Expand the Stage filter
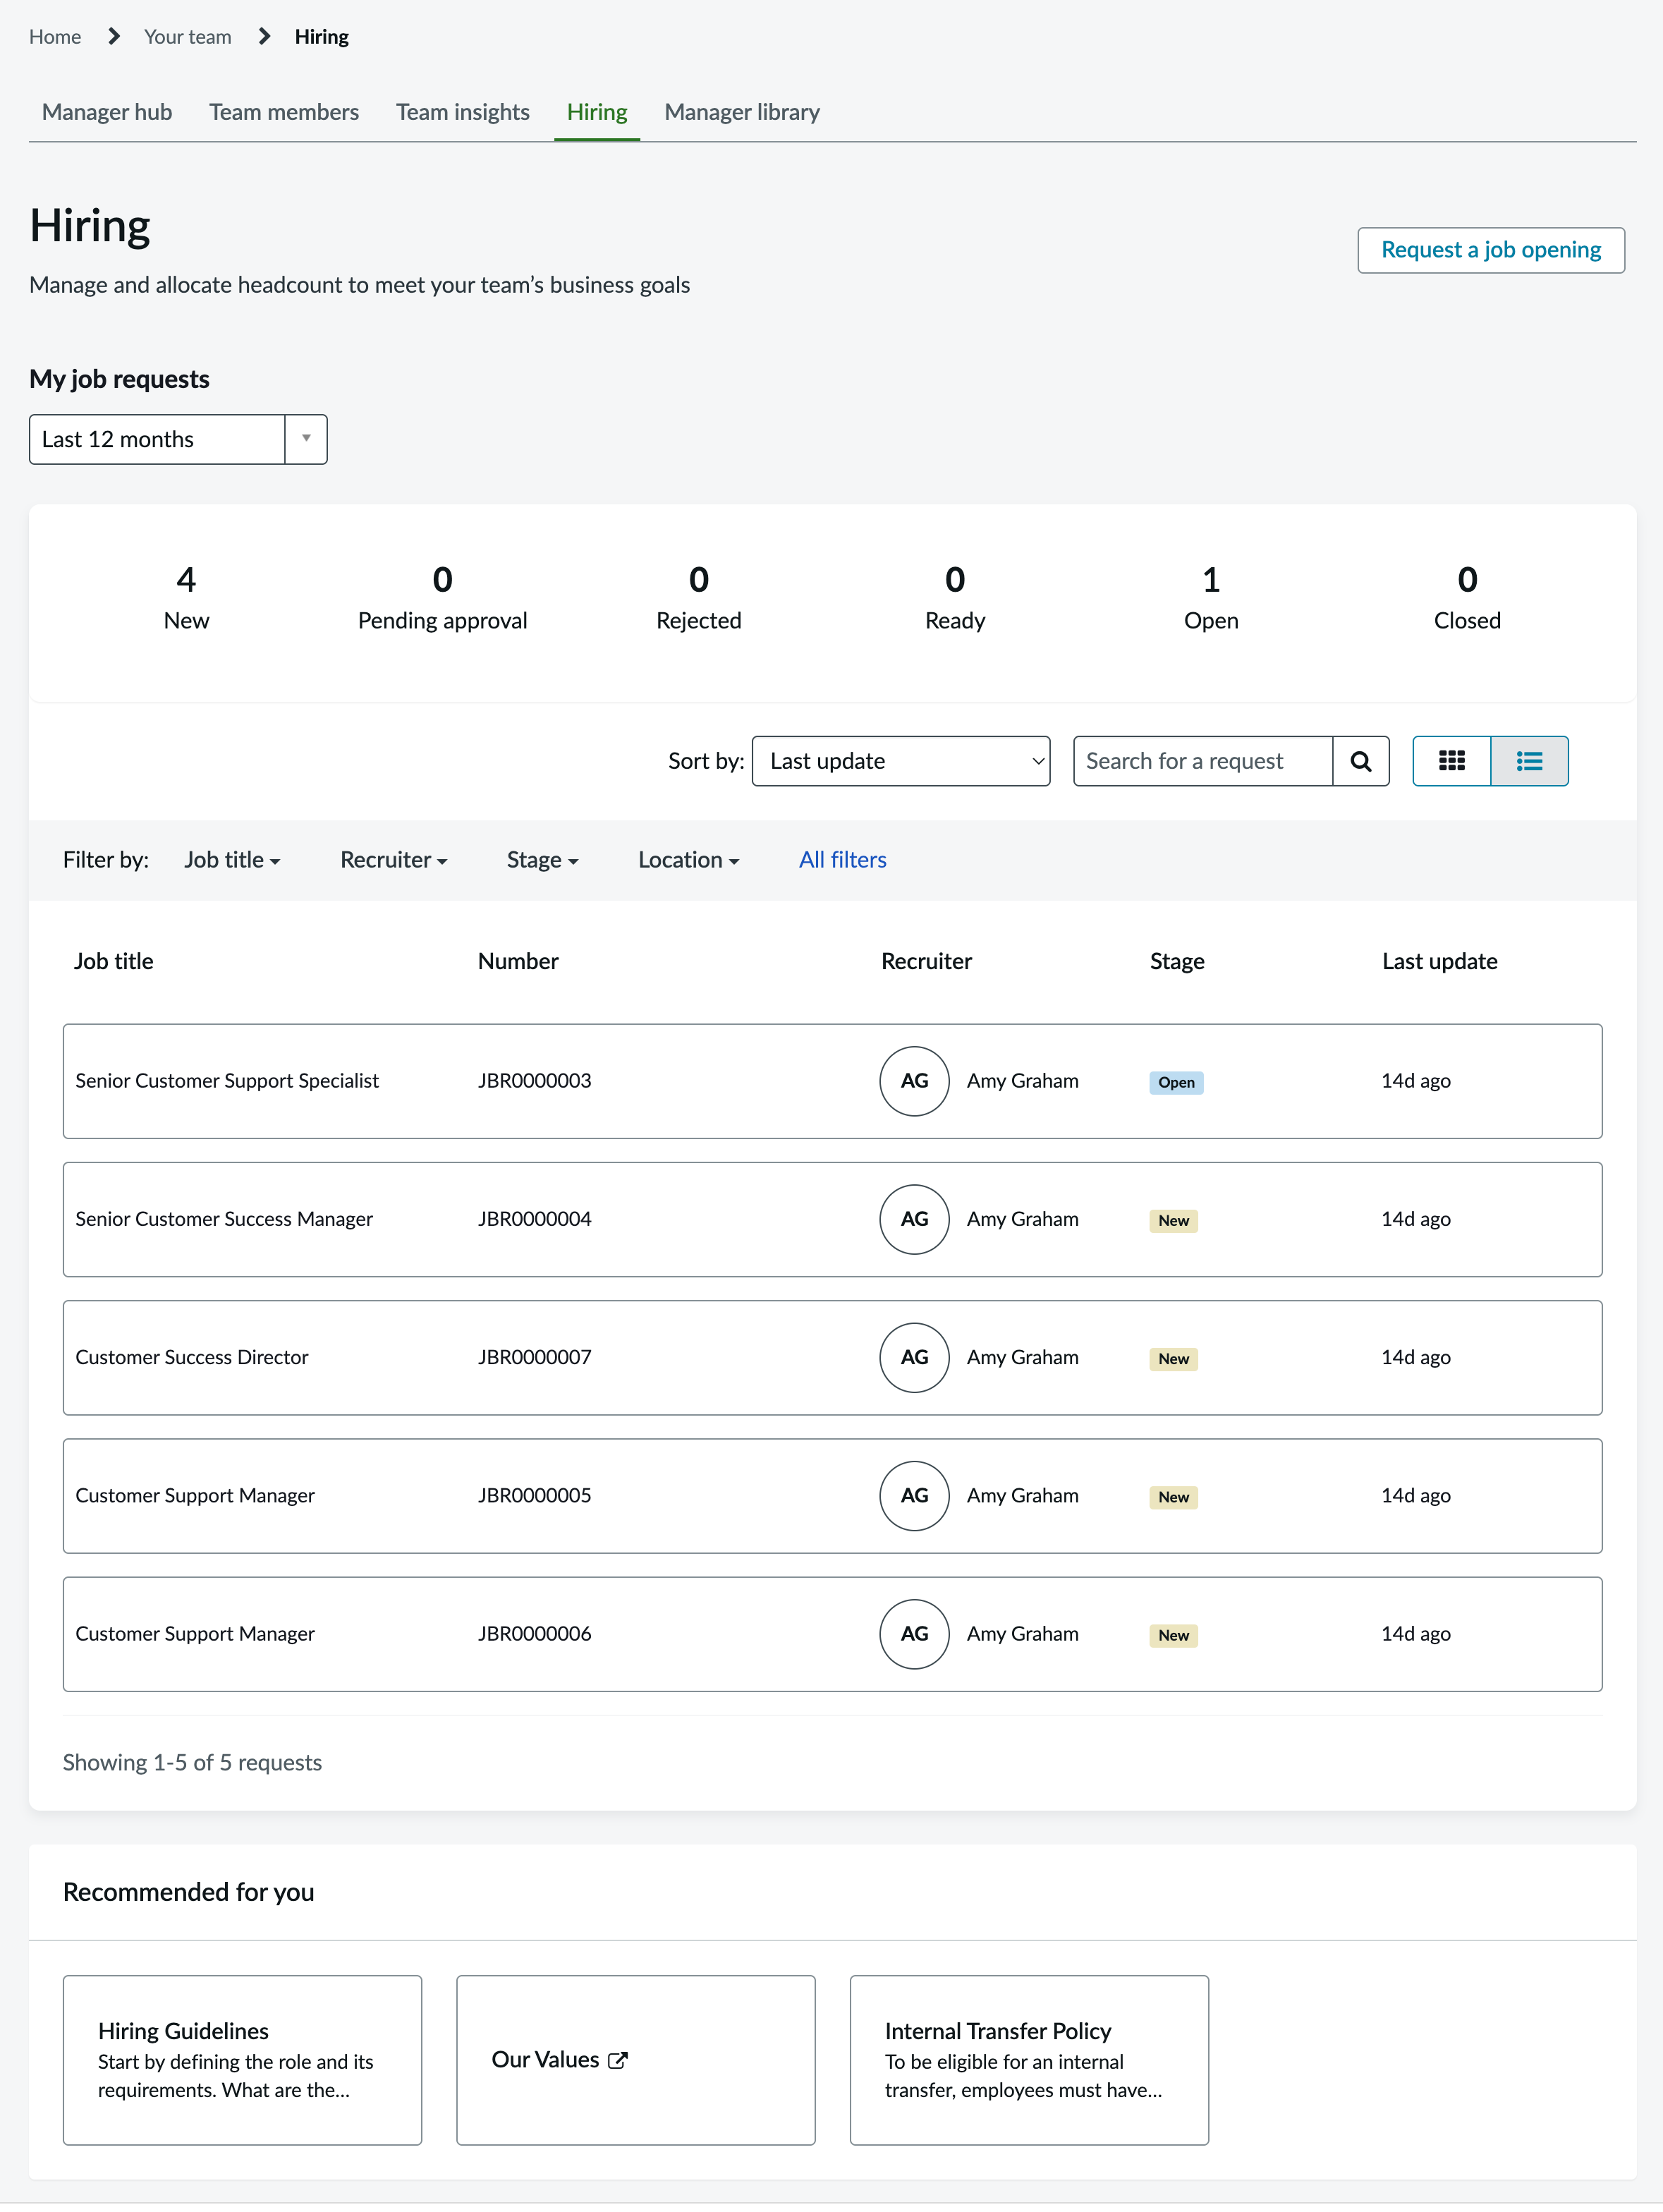 point(542,860)
